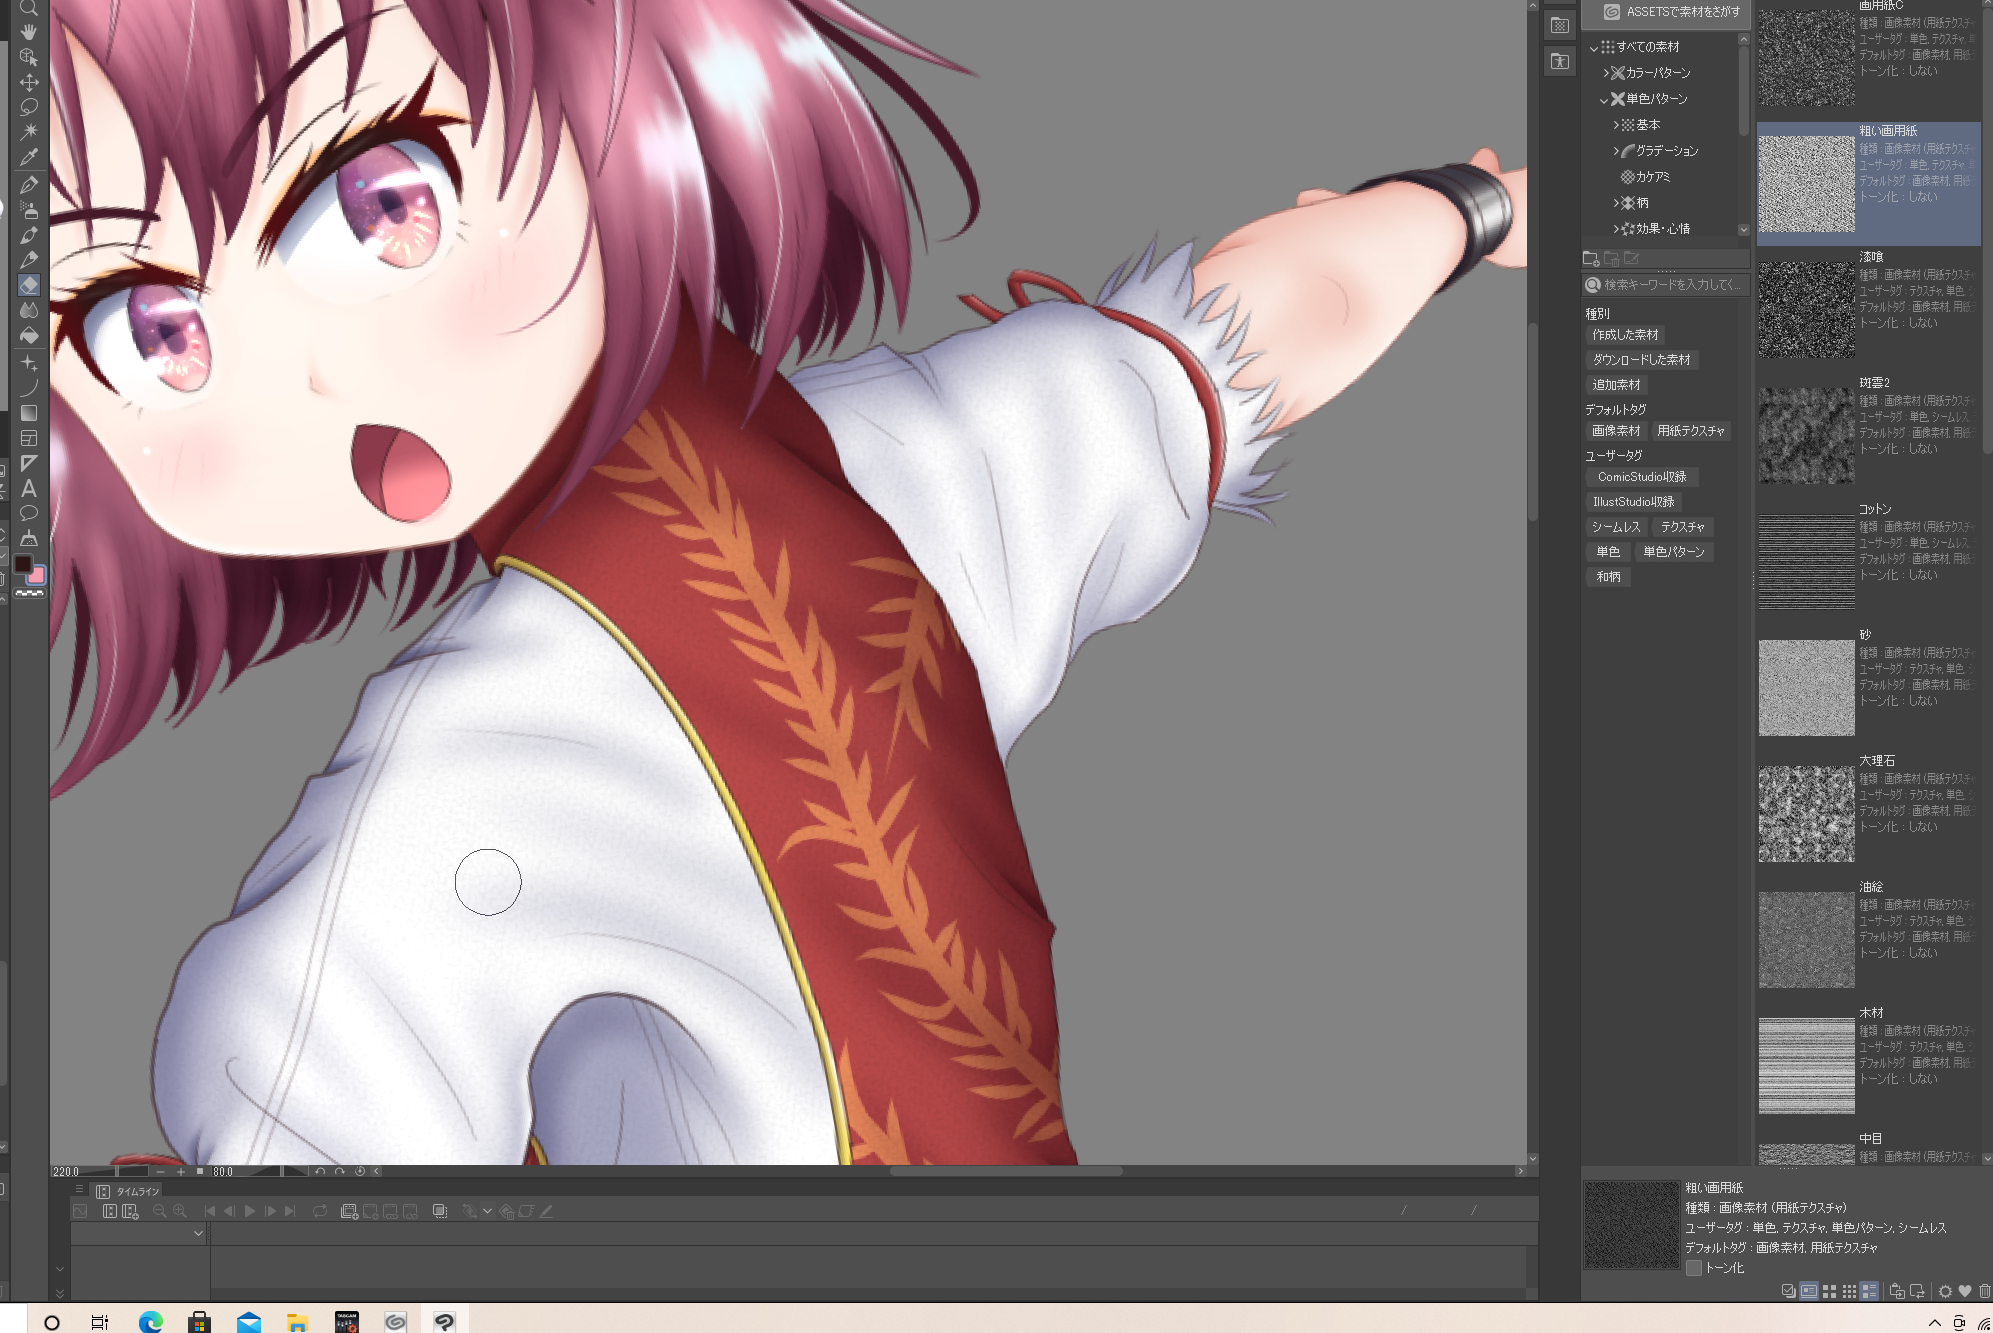Image resolution: width=1993 pixels, height=1333 pixels.
Task: Expand the グラデーション folder
Action: point(1616,151)
